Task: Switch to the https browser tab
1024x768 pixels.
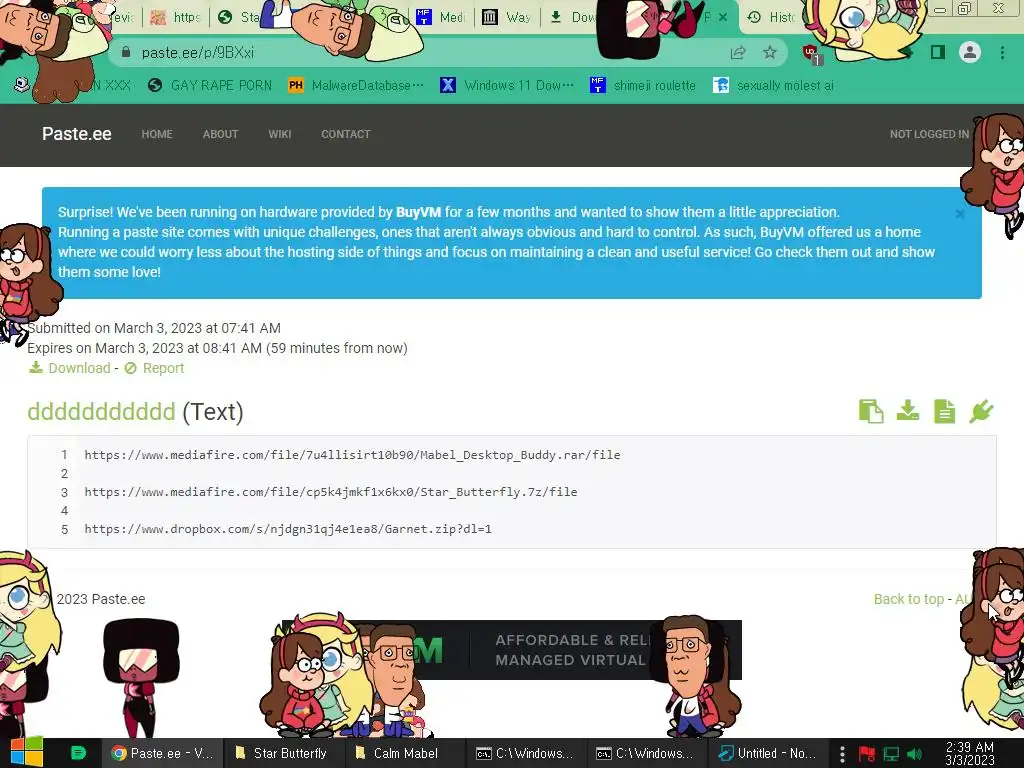Action: pos(175,17)
